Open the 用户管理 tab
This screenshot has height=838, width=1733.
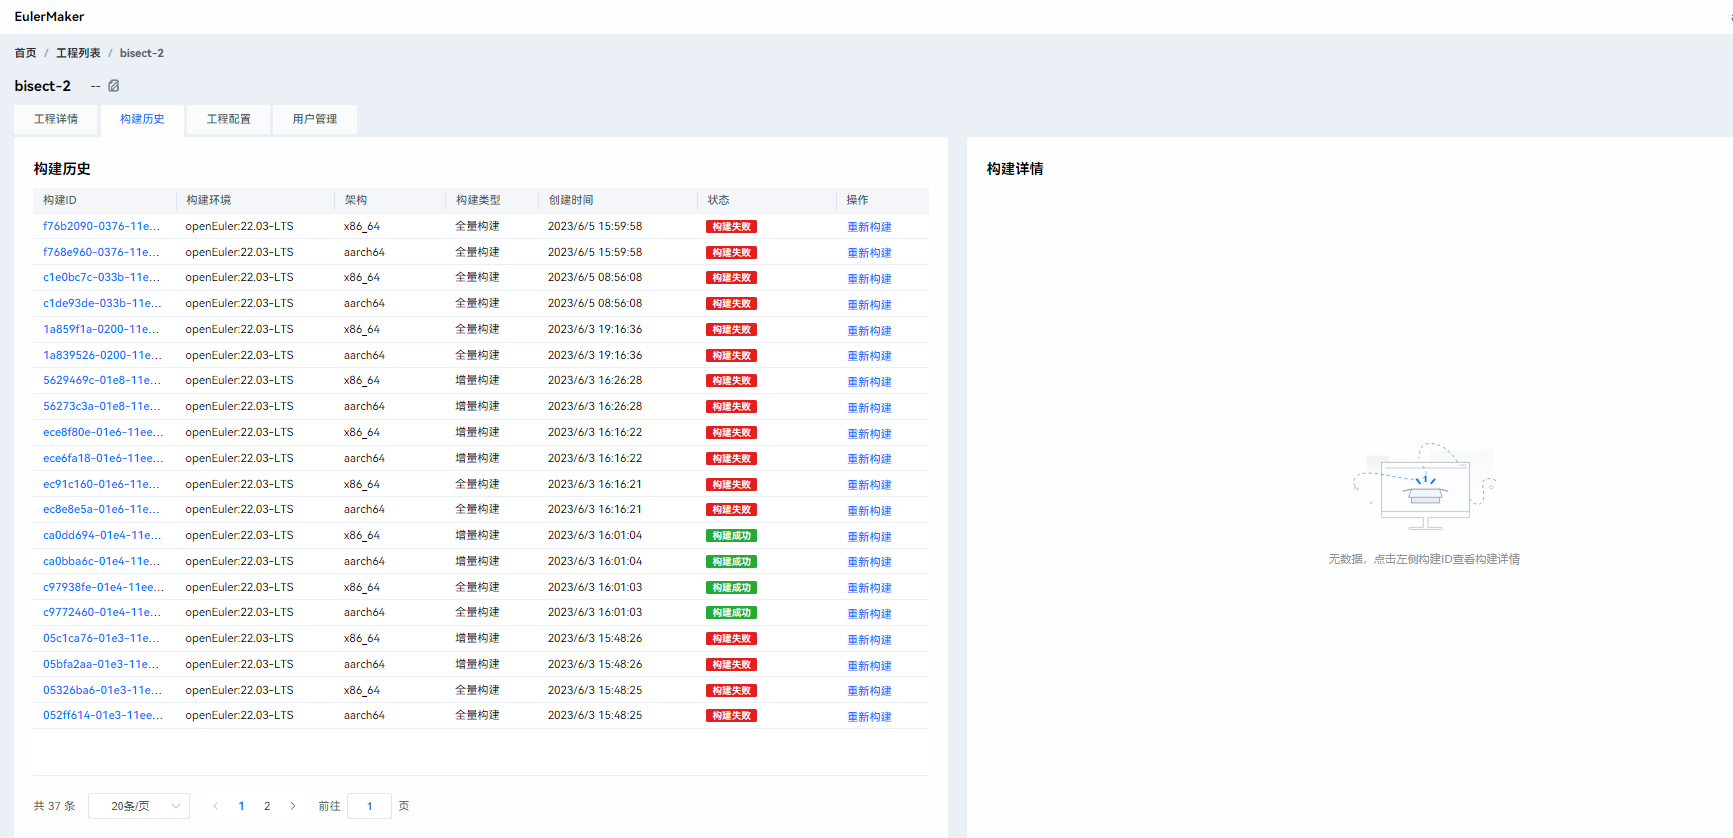tap(314, 119)
